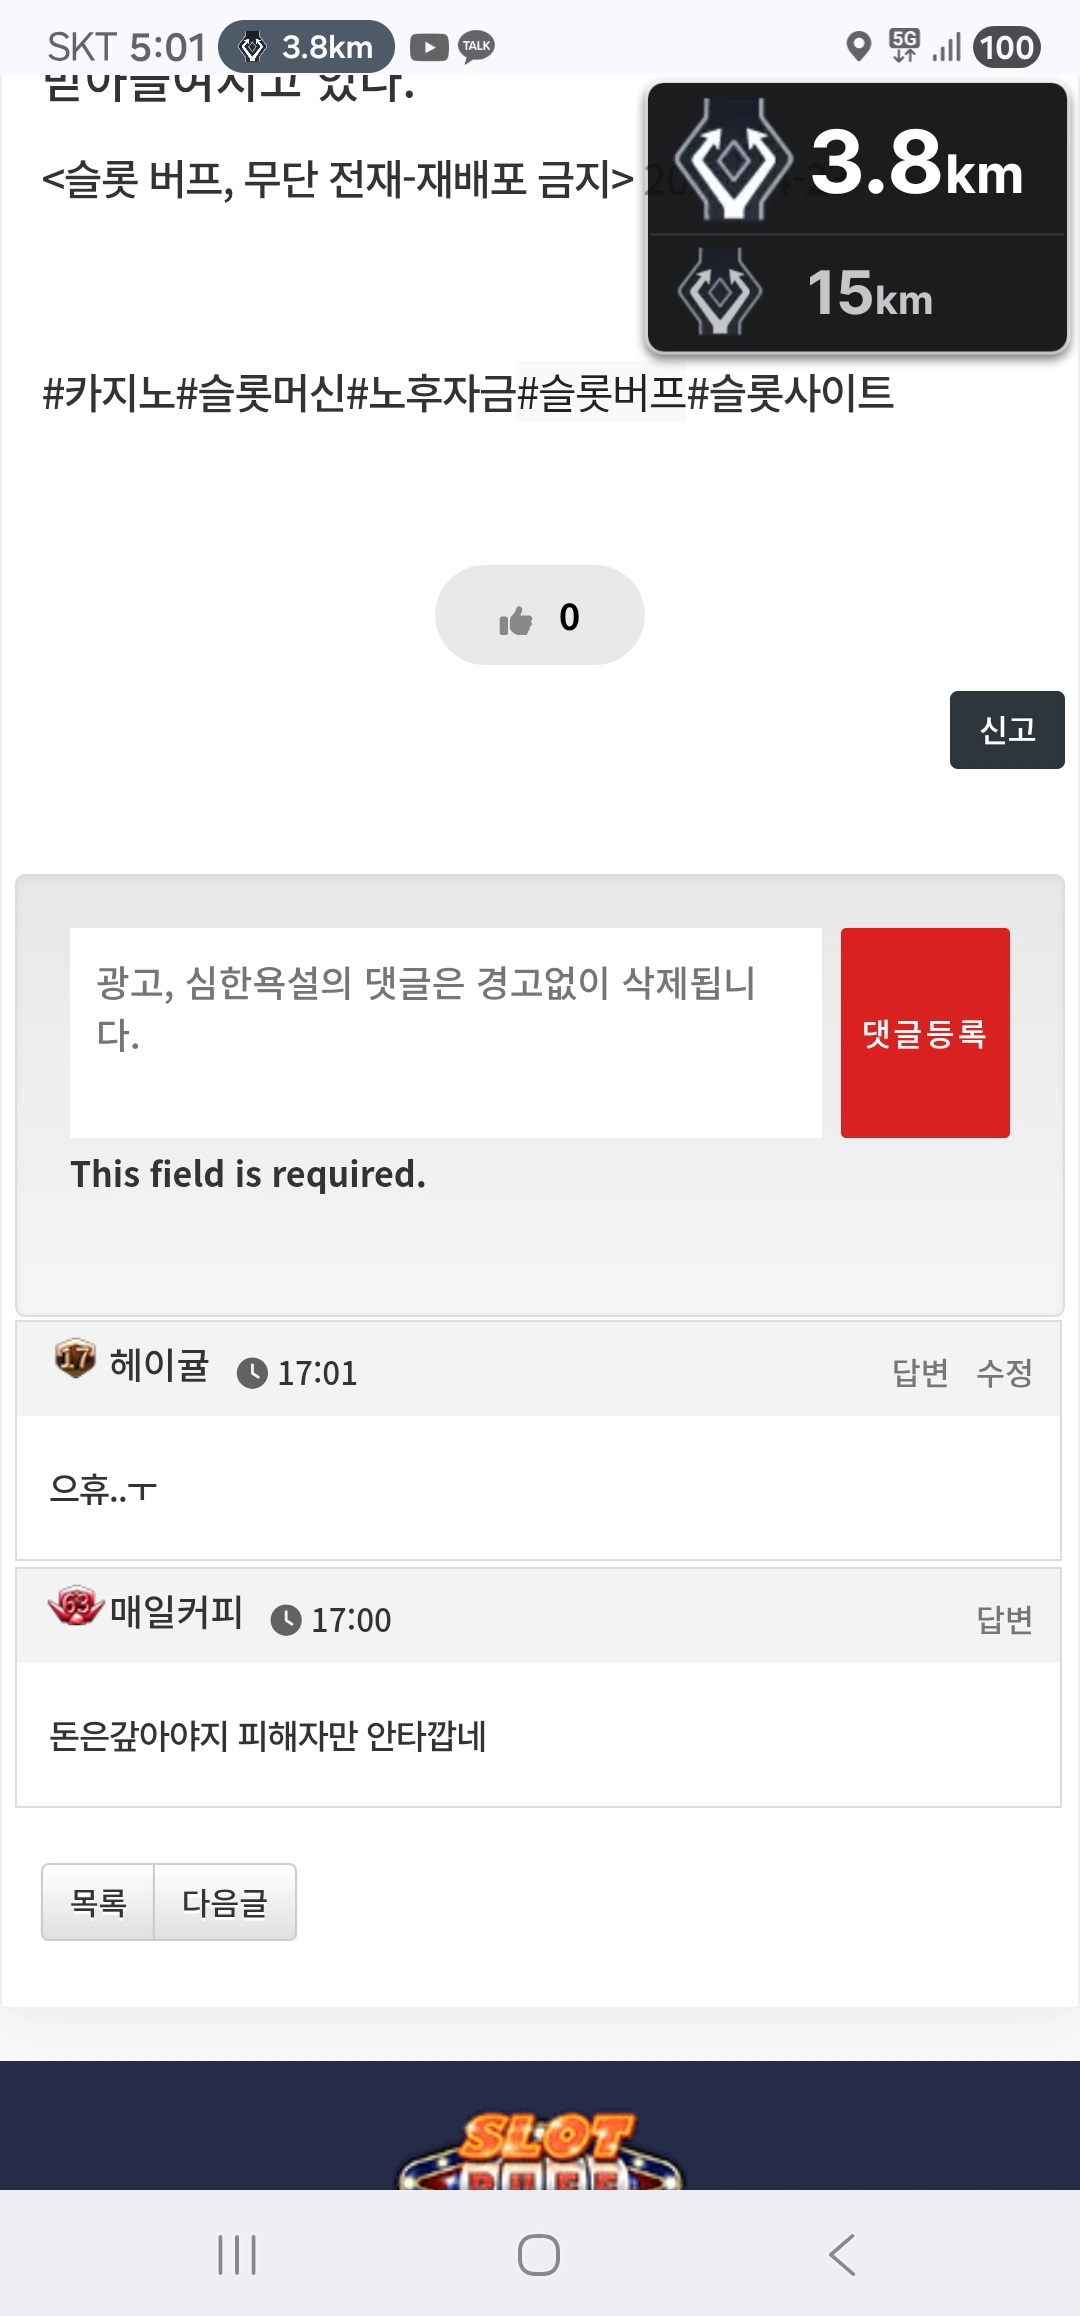
Task: Open 다음글 next post
Action: [x=225, y=1902]
